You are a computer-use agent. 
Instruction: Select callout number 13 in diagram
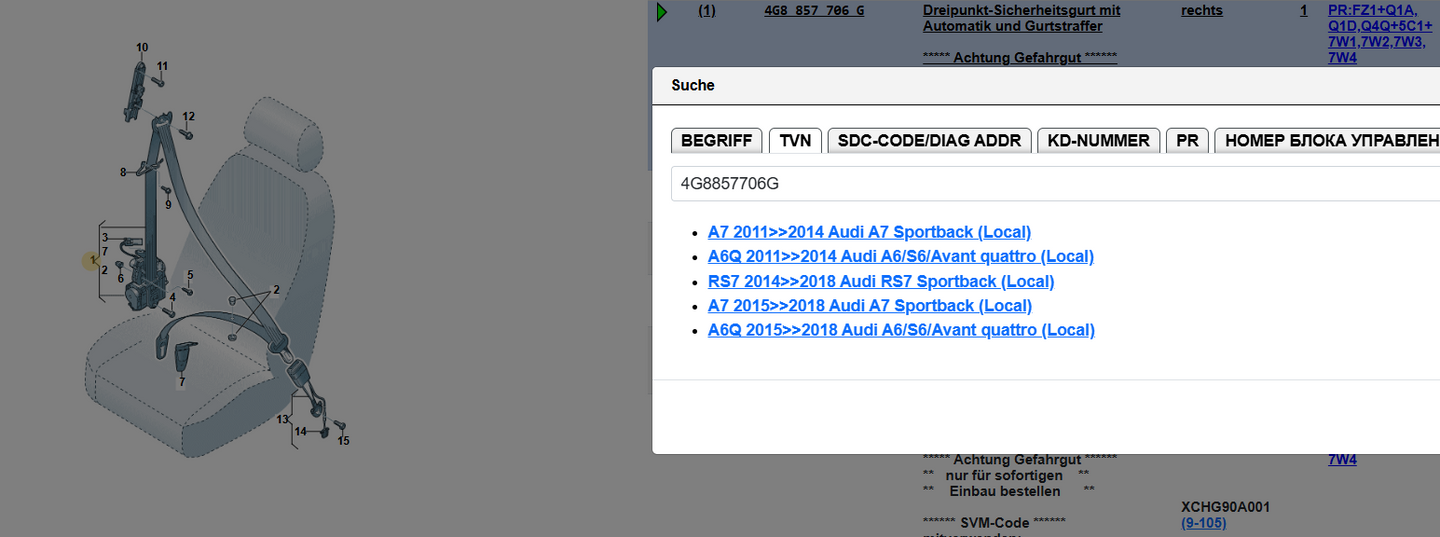283,419
